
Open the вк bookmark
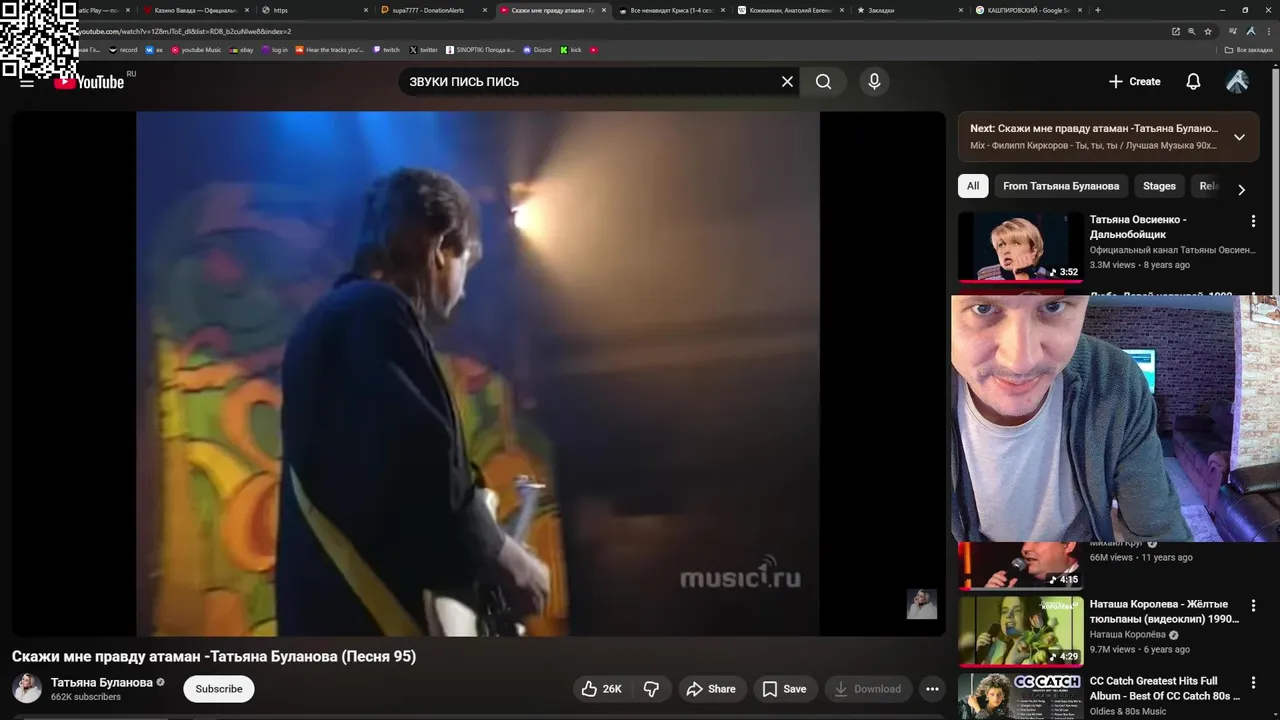[x=154, y=50]
